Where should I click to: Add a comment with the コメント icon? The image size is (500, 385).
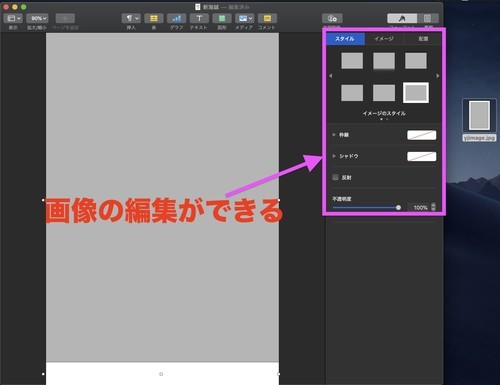click(267, 18)
